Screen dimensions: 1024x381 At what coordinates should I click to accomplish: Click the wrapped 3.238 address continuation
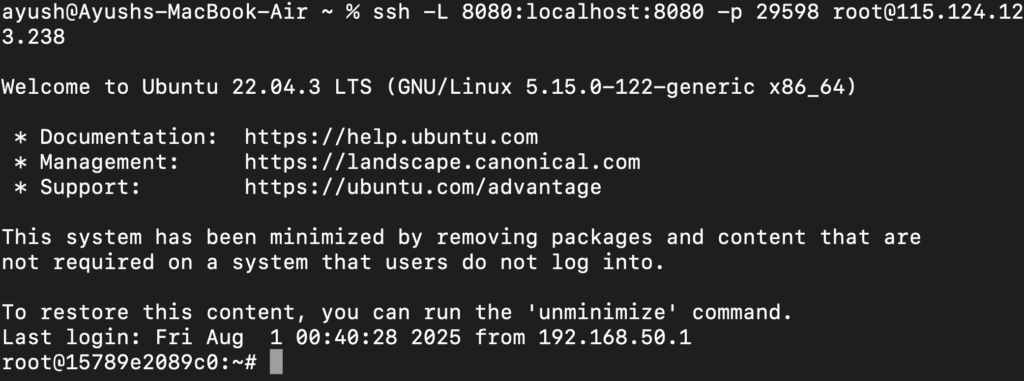pos(33,37)
